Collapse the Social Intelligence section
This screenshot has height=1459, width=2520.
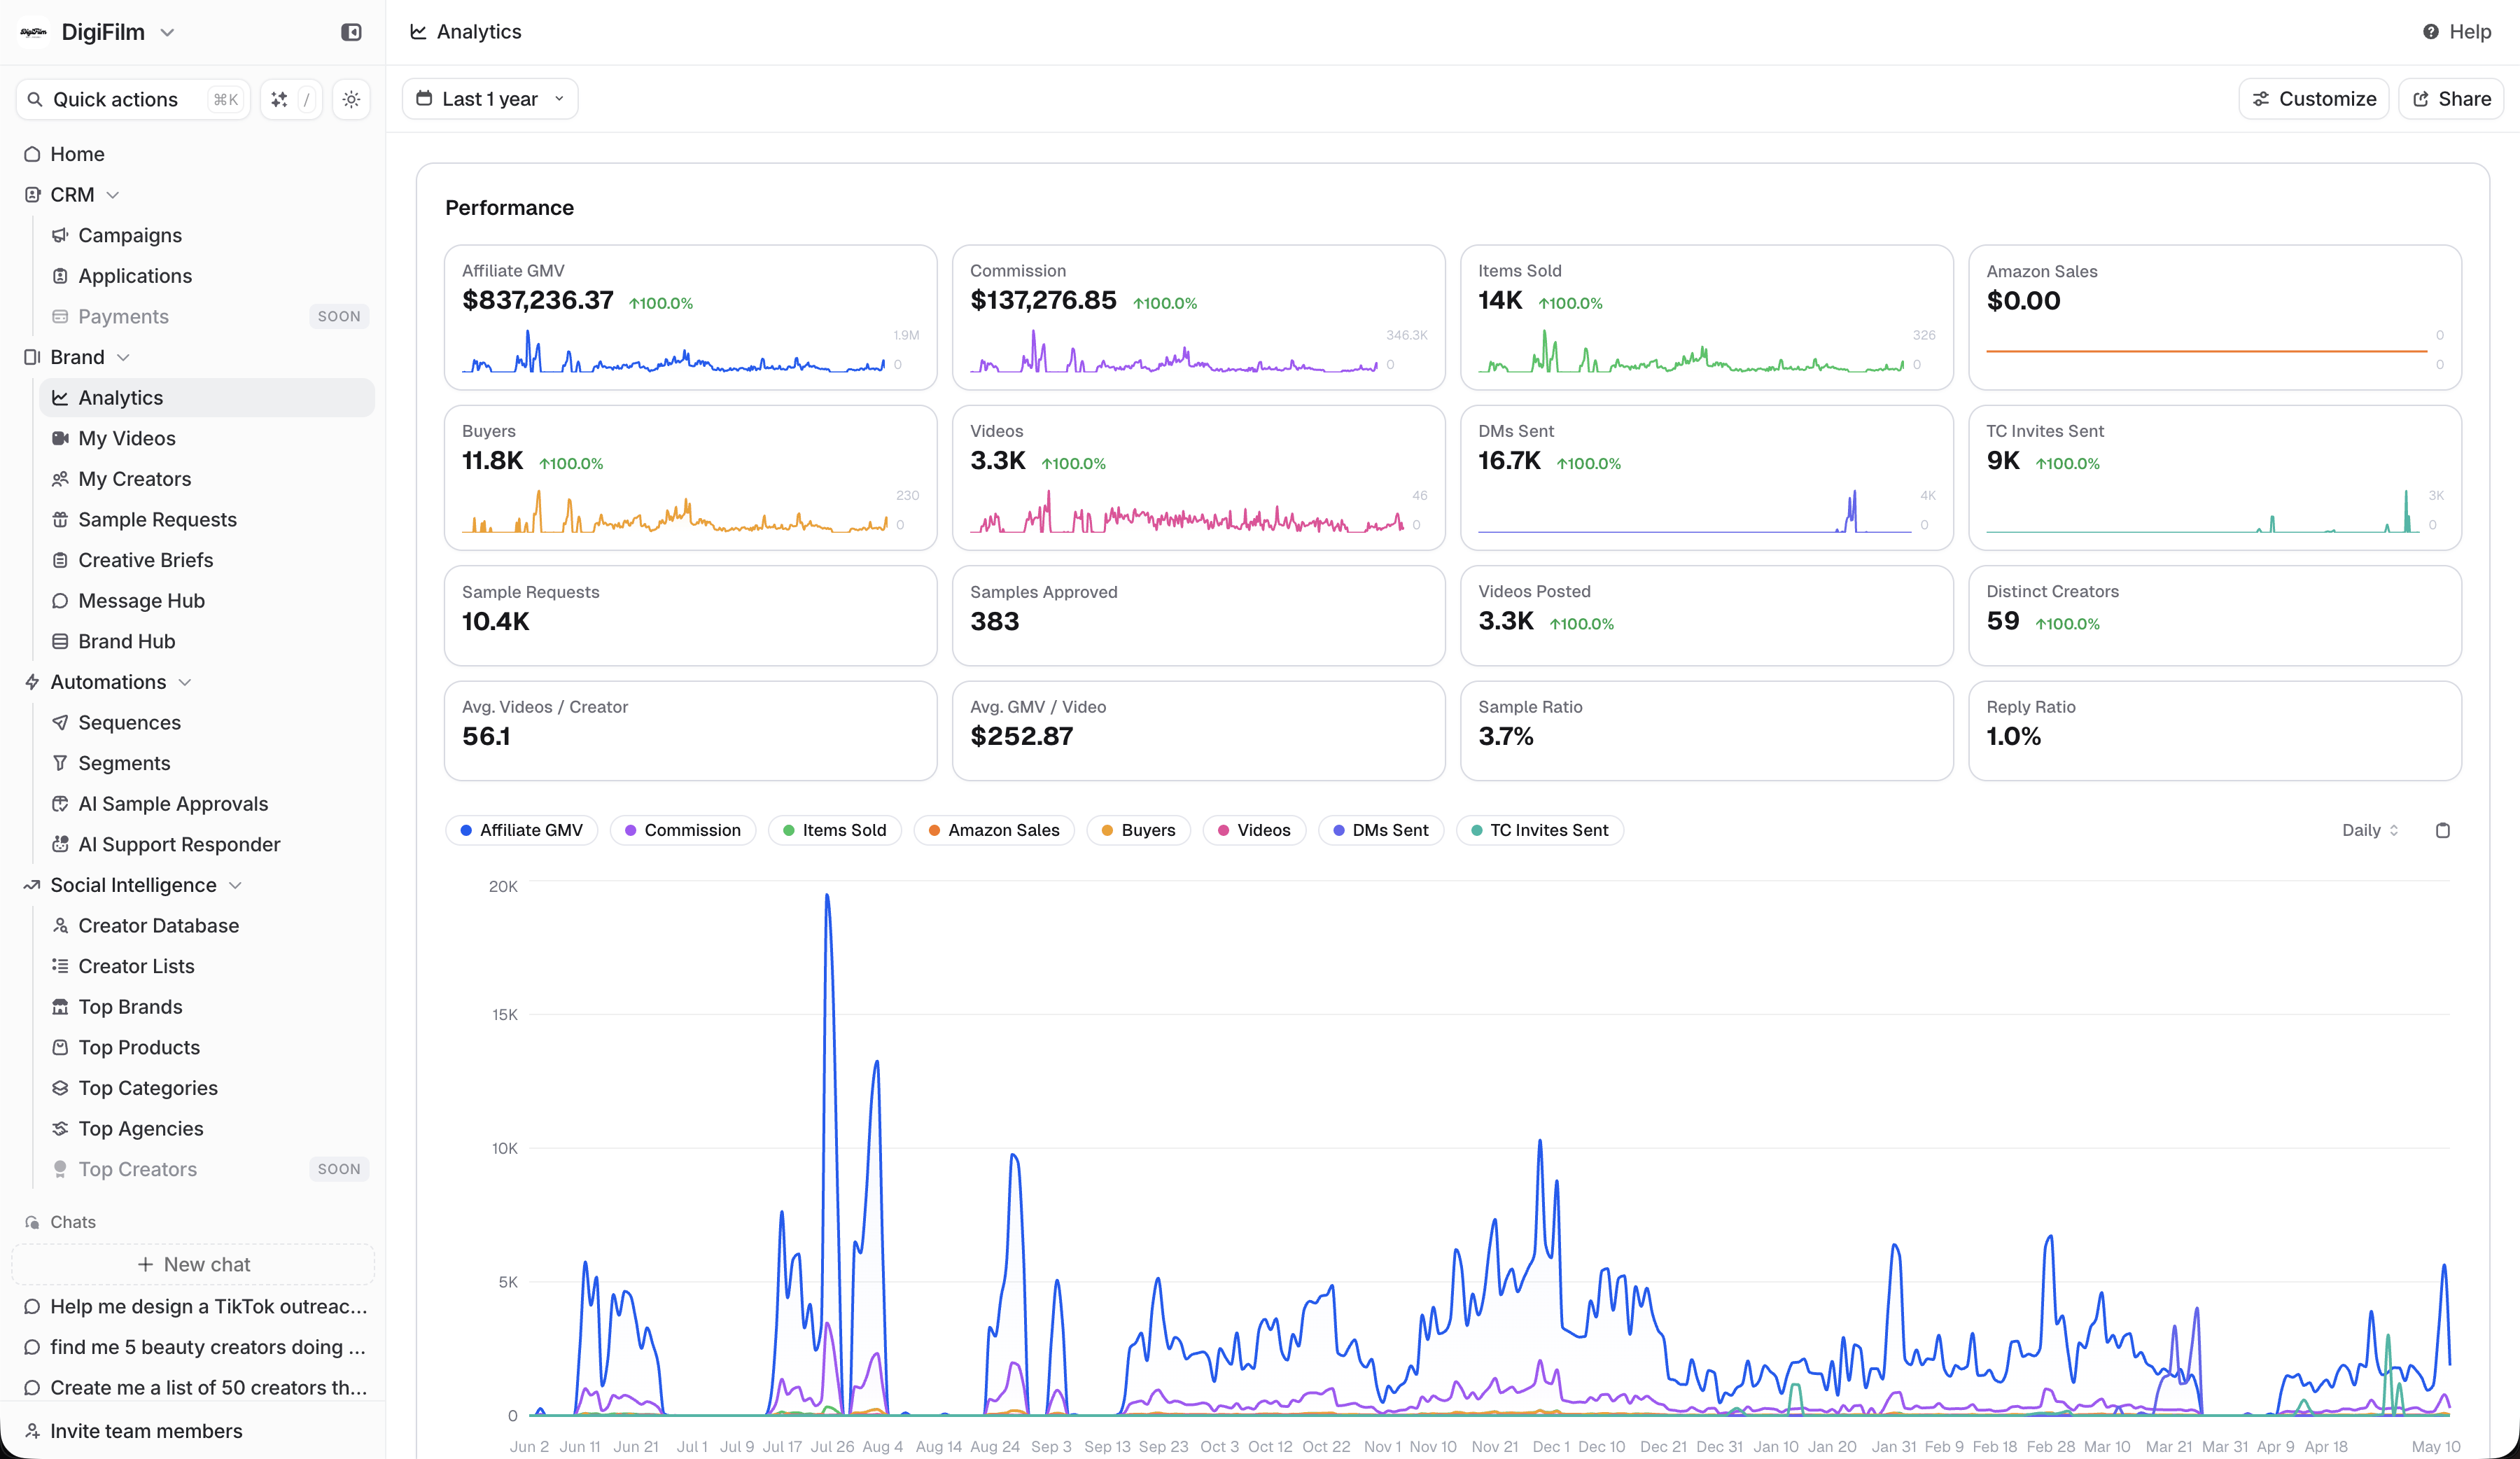pyautogui.click(x=236, y=885)
